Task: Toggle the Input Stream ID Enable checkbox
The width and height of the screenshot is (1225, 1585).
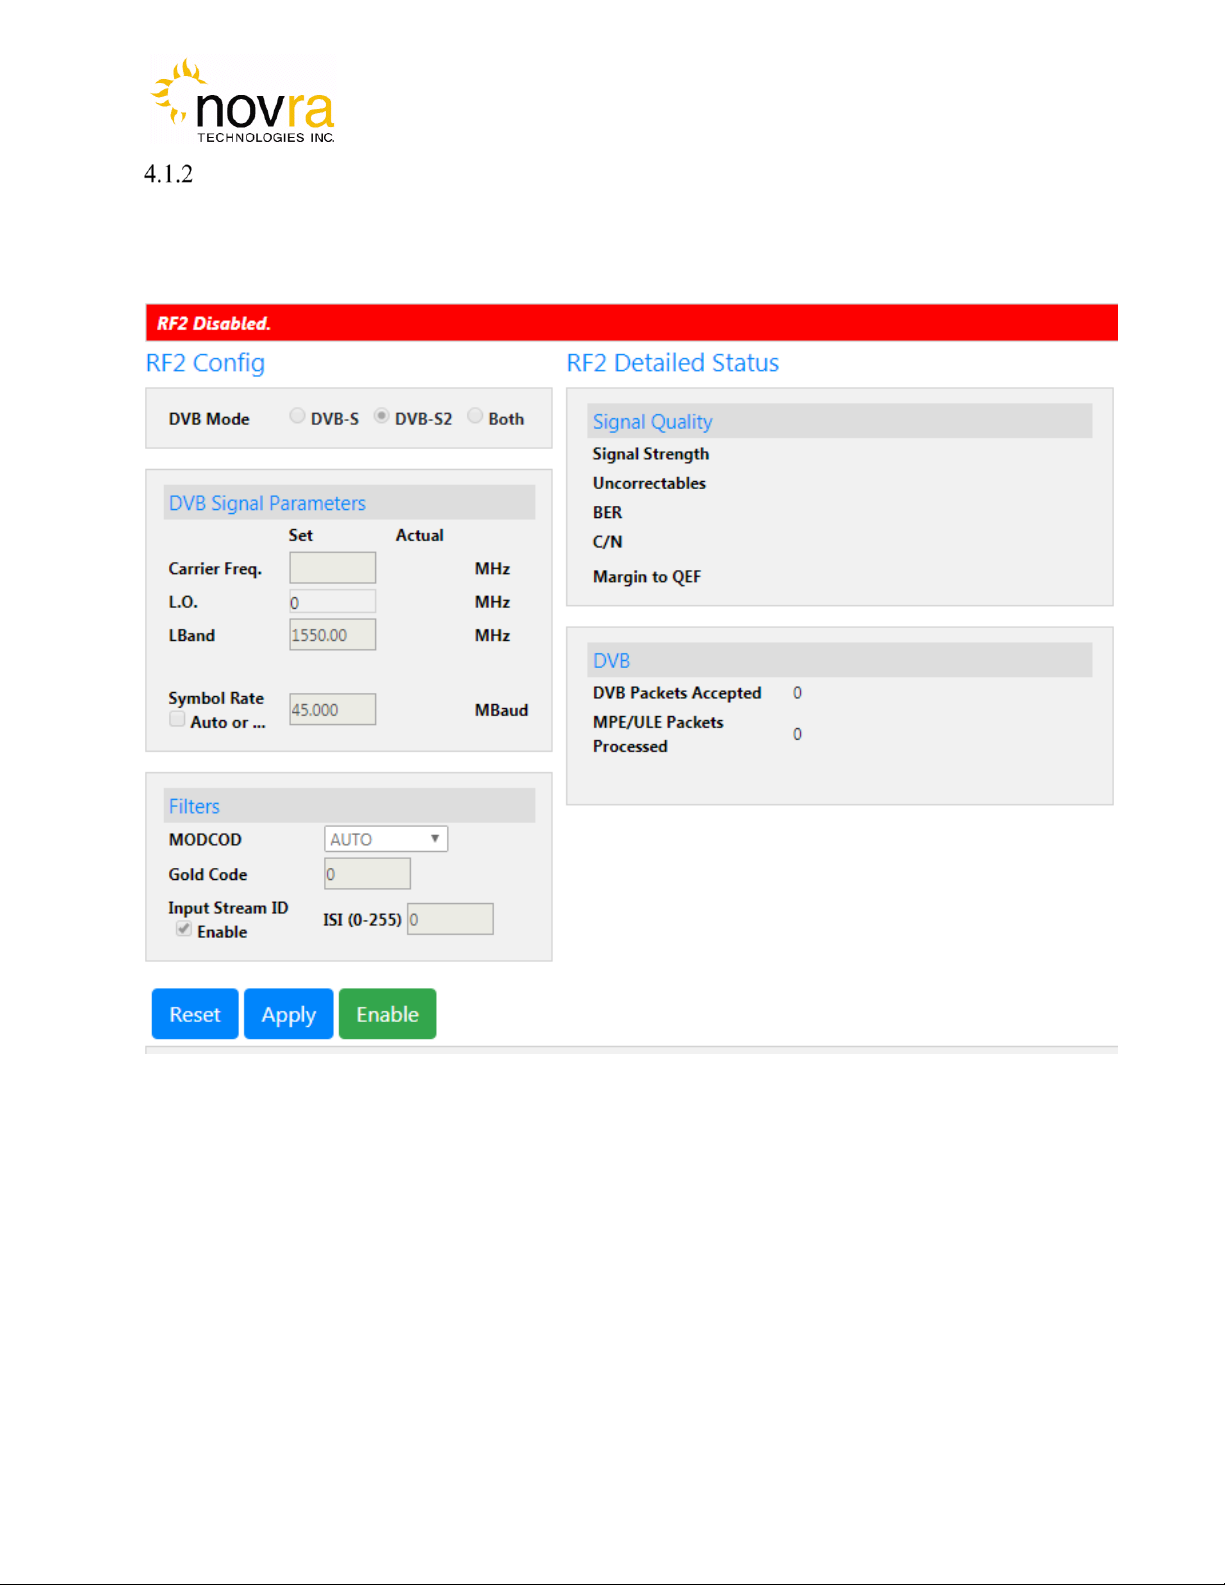Action: point(184,929)
